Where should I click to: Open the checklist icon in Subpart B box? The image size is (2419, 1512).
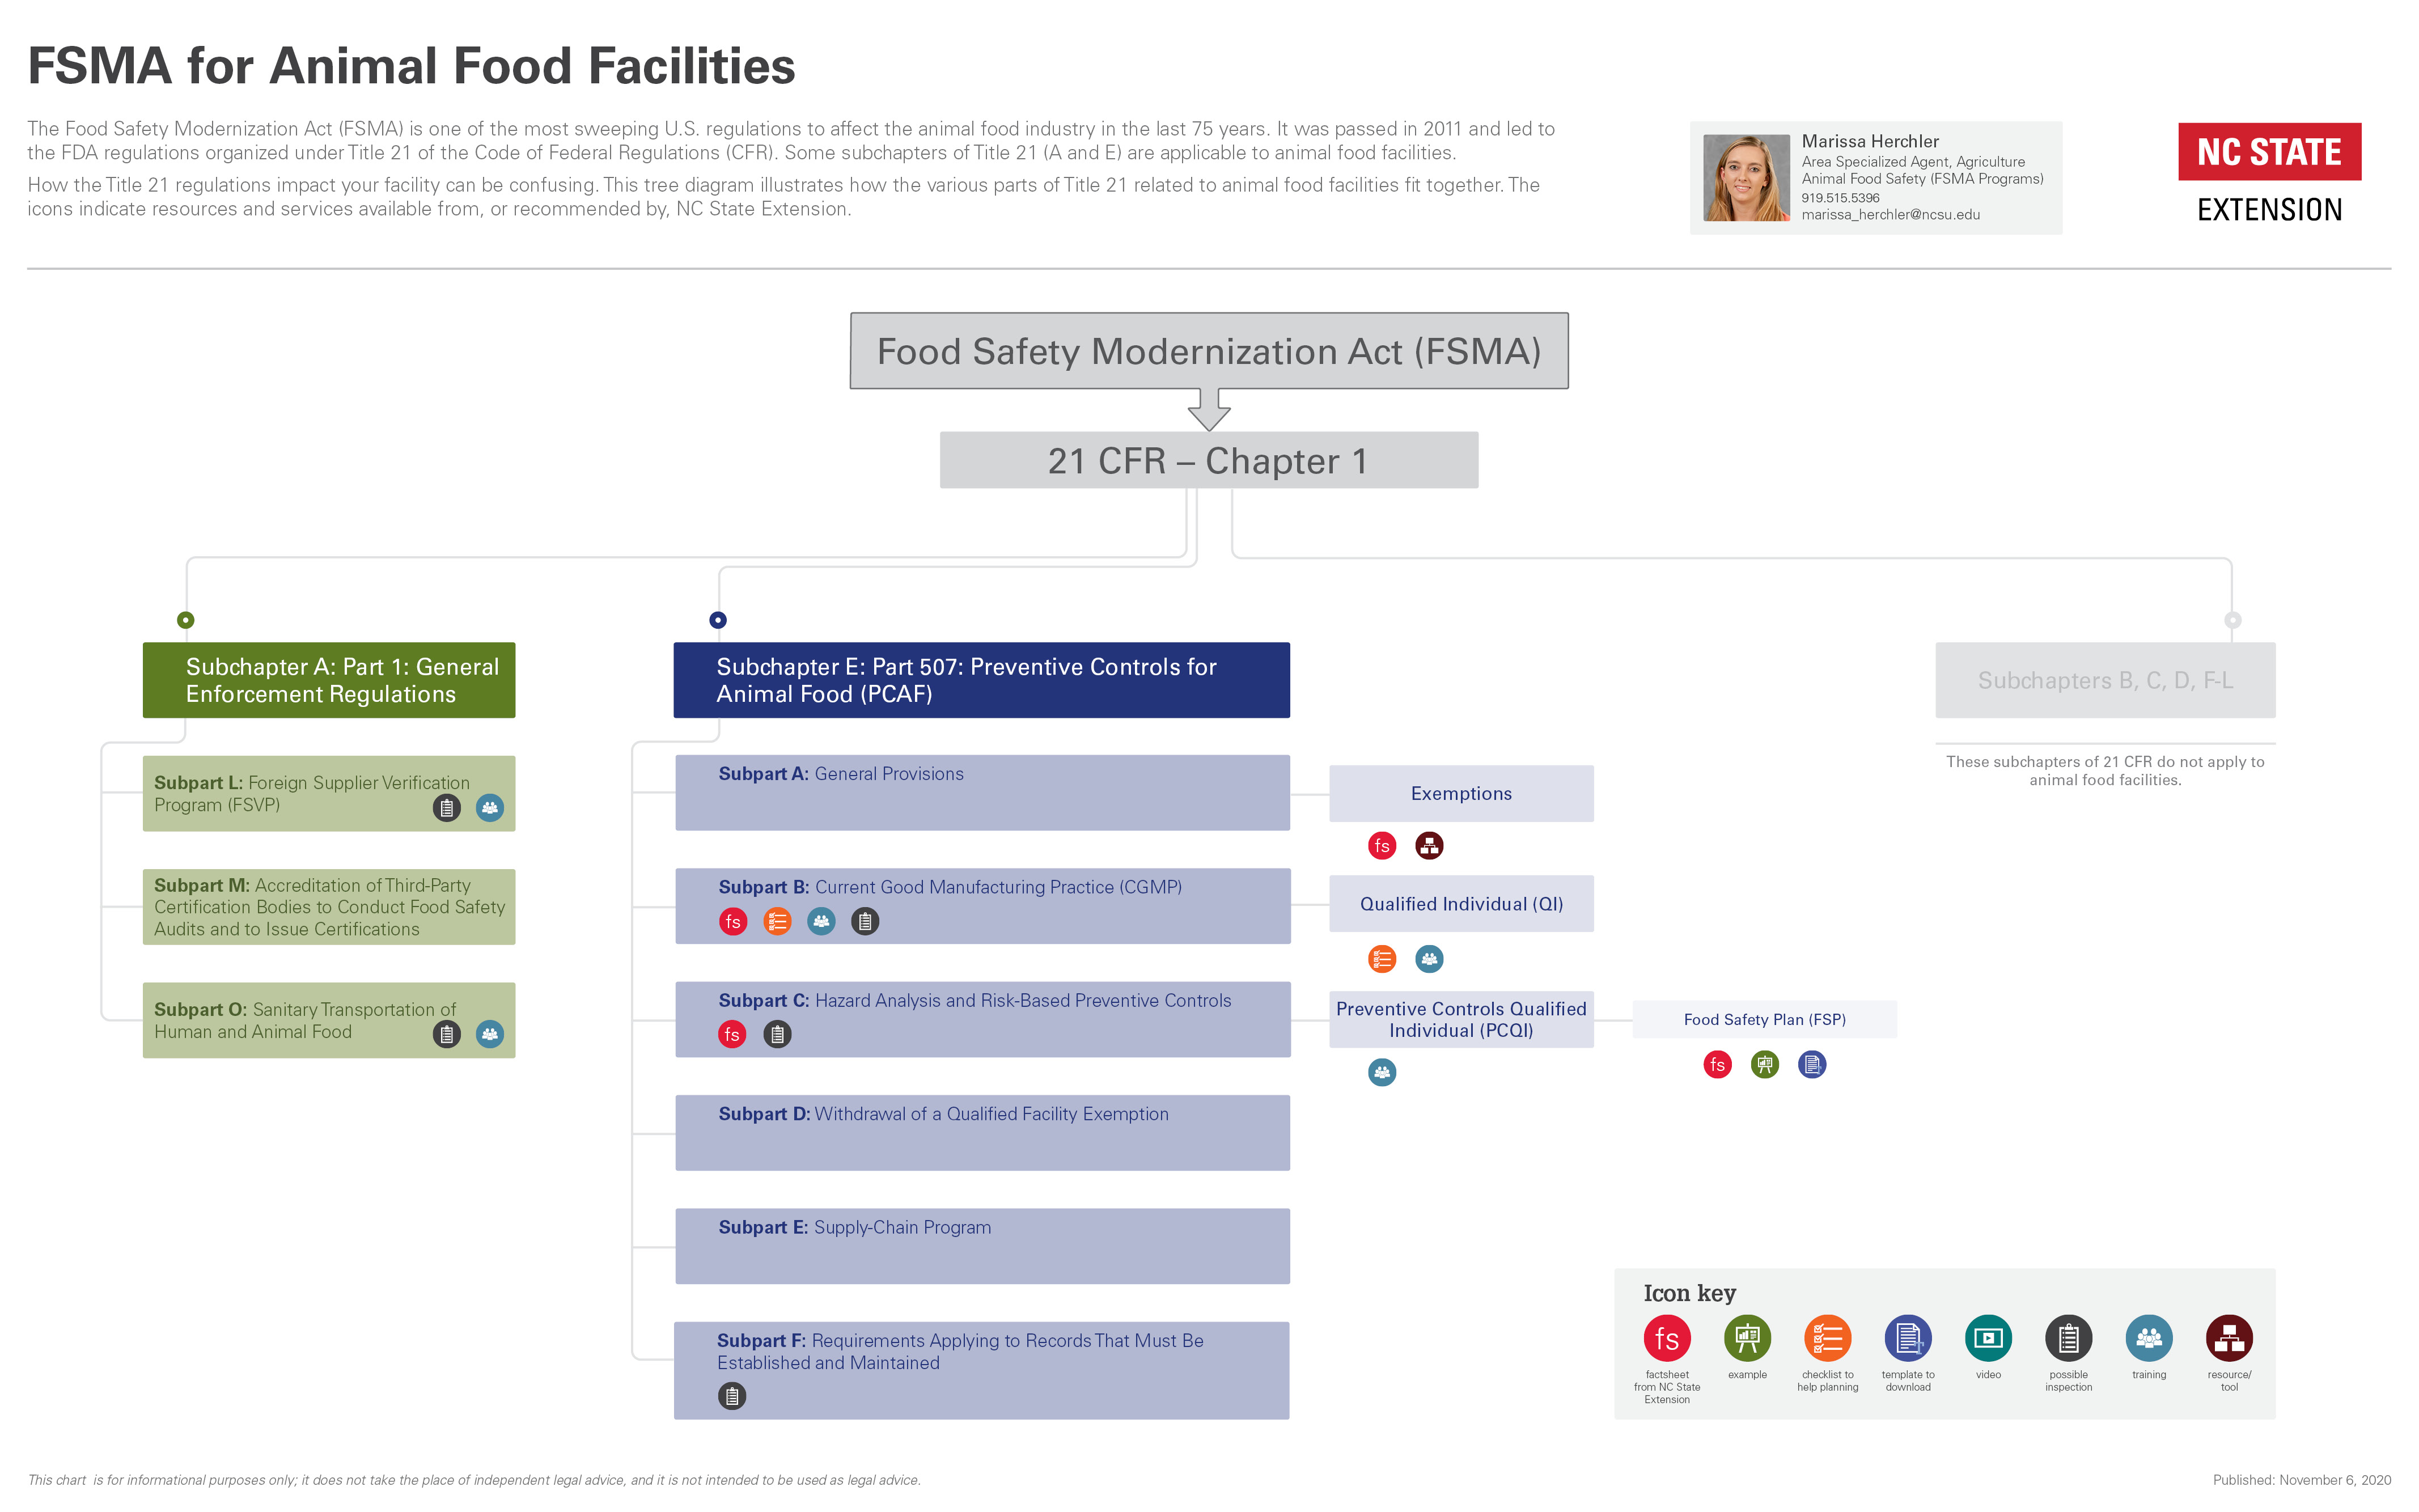(x=777, y=921)
